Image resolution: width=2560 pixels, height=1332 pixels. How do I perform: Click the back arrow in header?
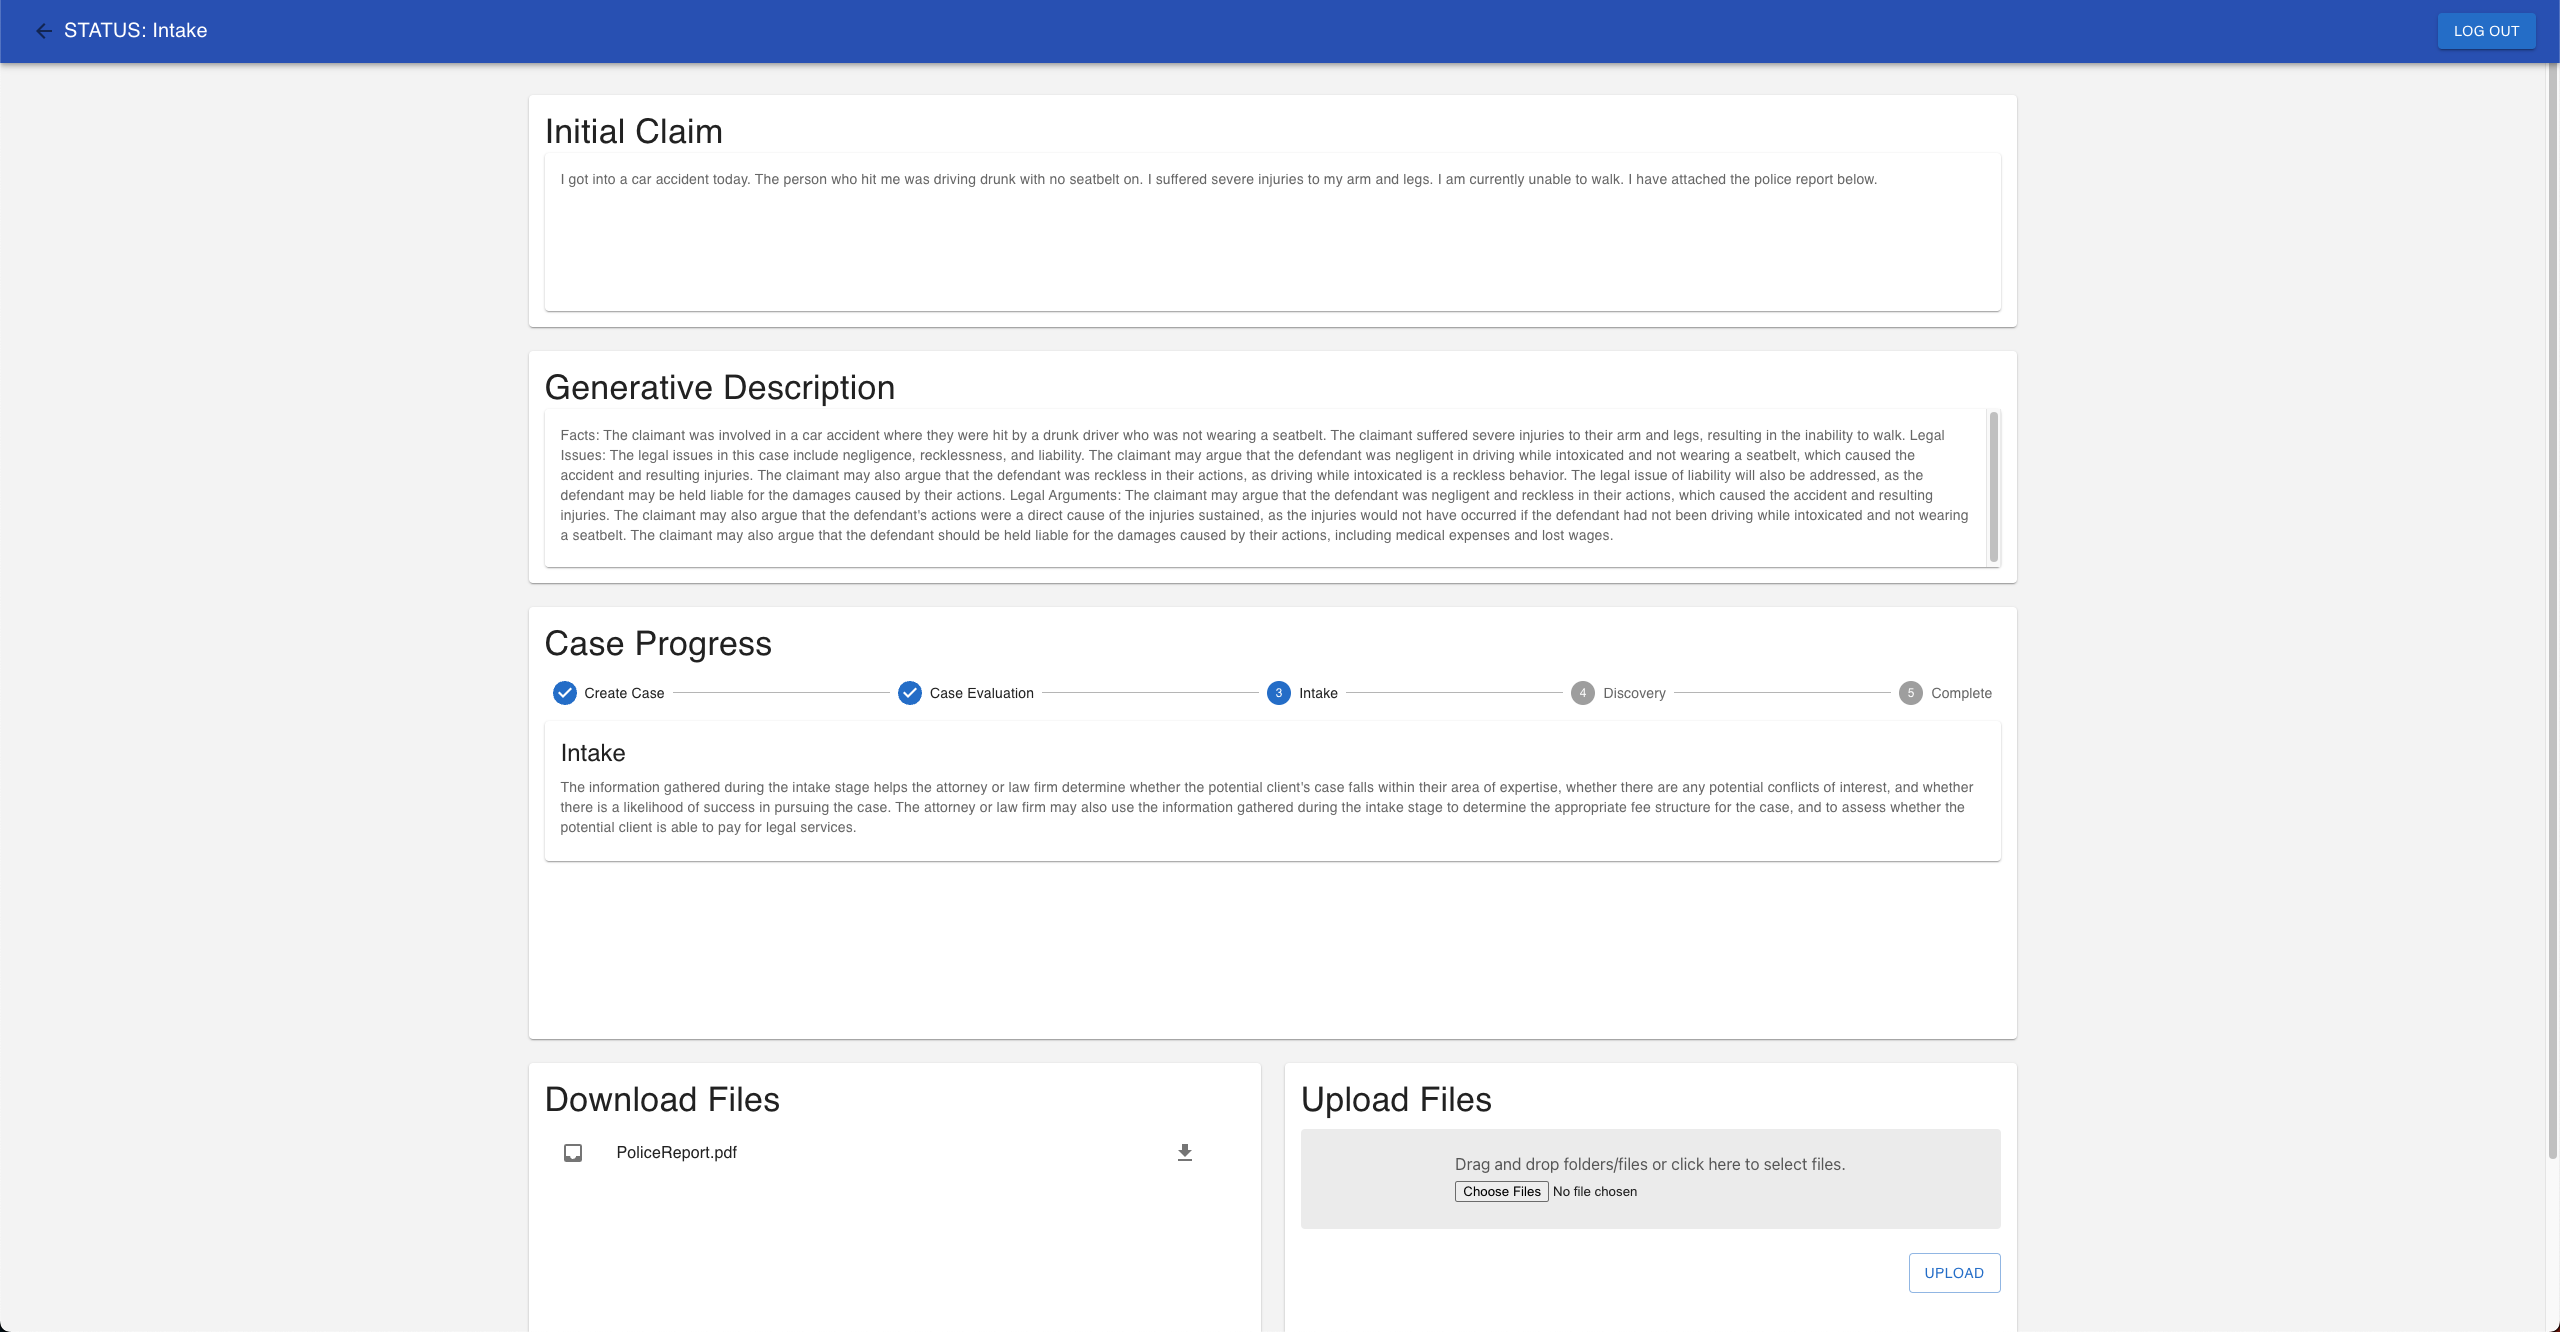(x=43, y=31)
